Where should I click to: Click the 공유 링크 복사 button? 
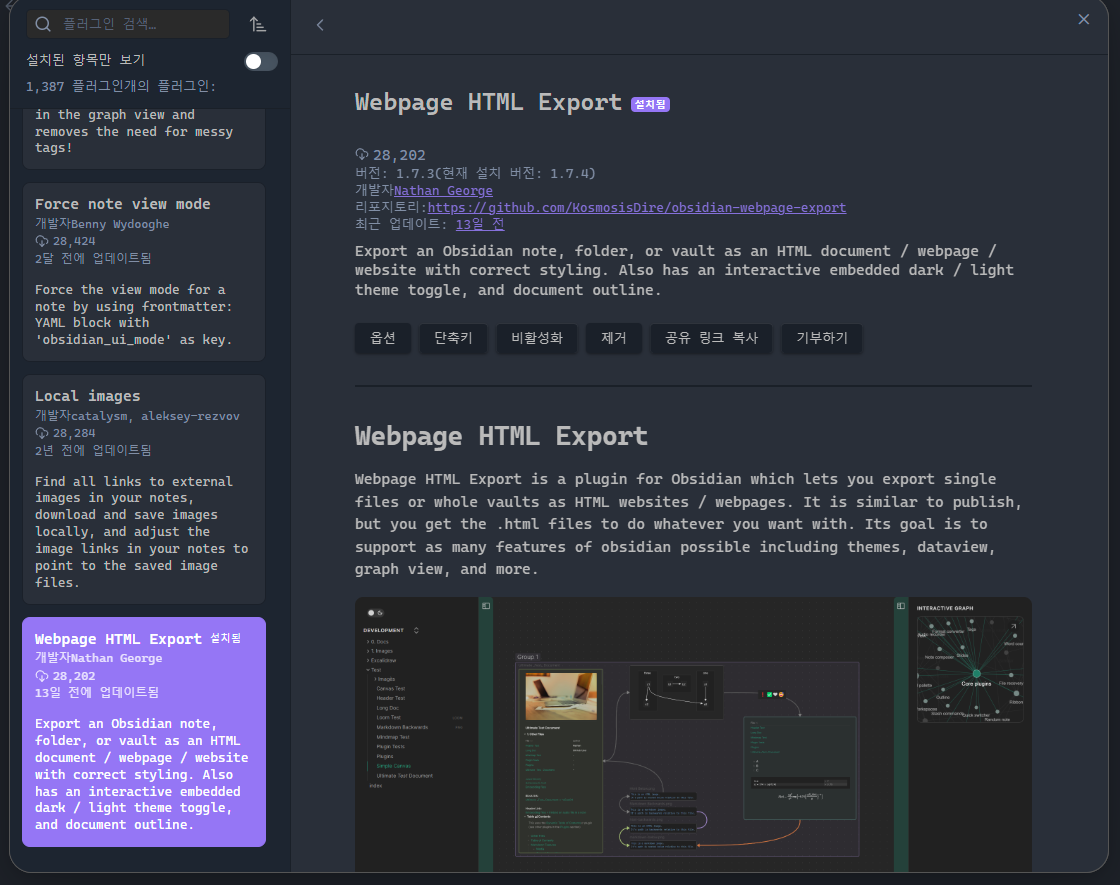[711, 338]
